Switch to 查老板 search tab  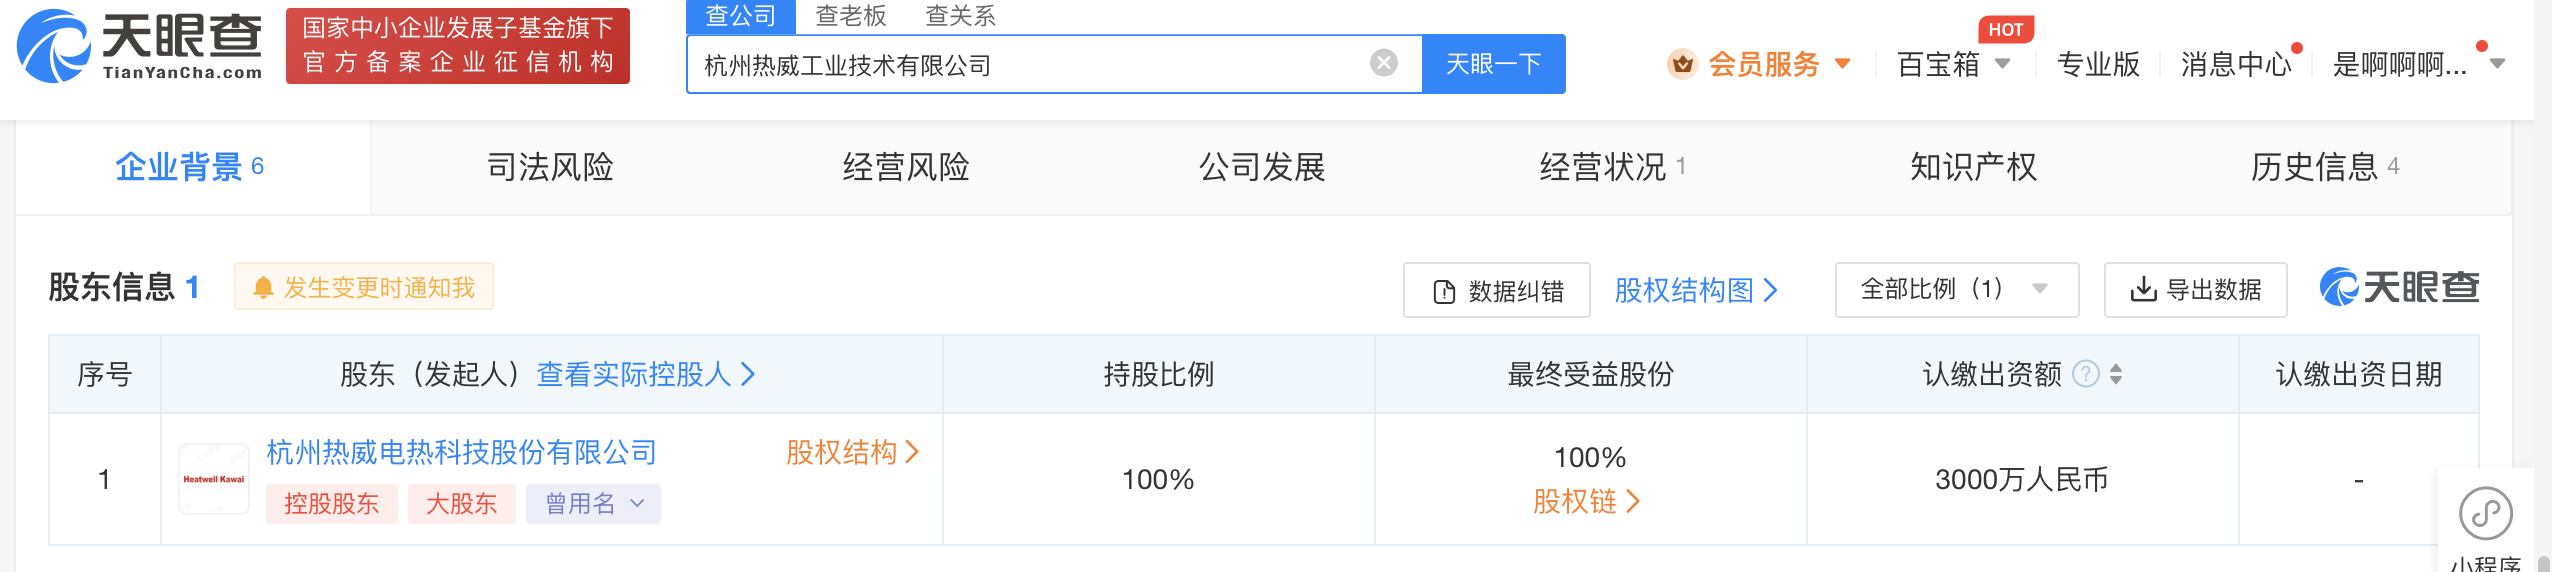(x=850, y=15)
